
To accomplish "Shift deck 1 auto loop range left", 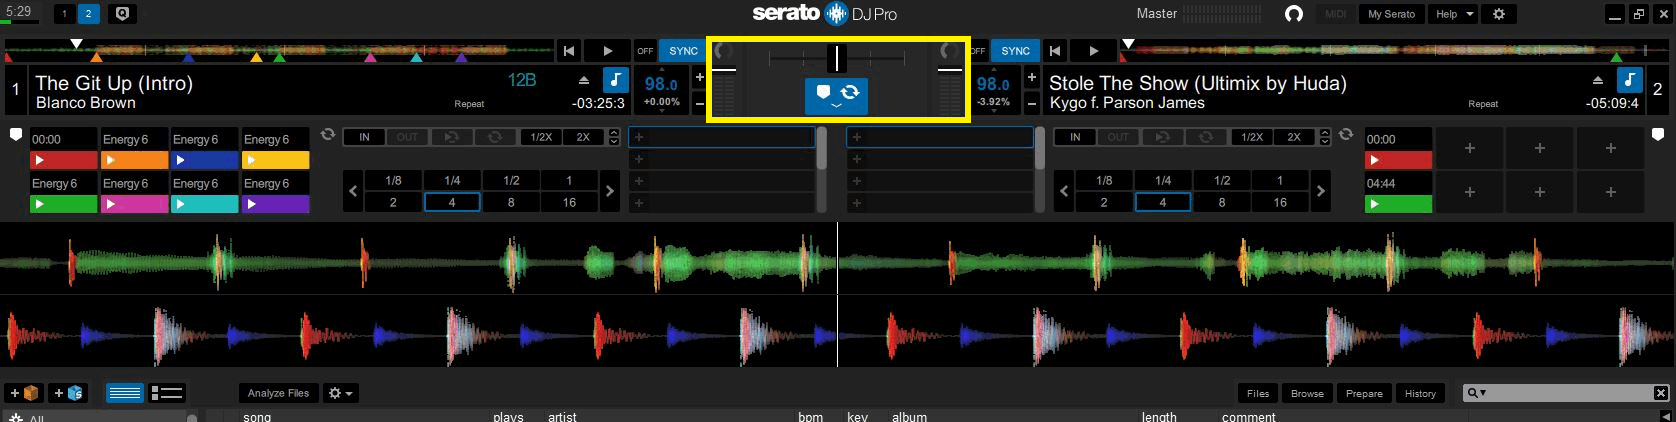I will [x=353, y=191].
